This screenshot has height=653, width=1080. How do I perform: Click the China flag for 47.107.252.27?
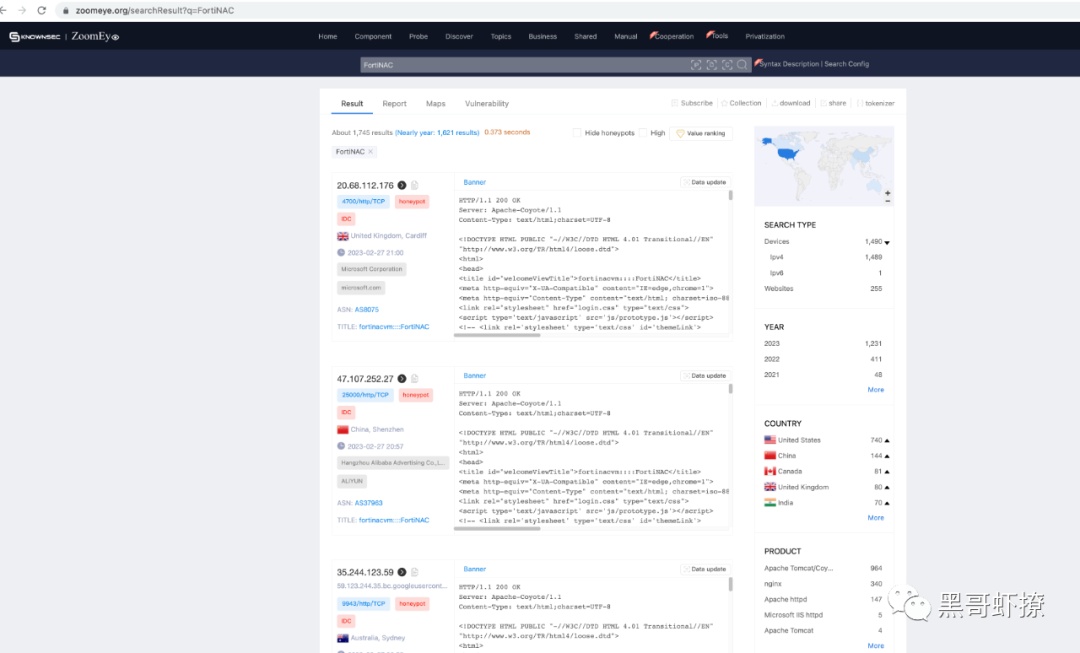pos(342,430)
